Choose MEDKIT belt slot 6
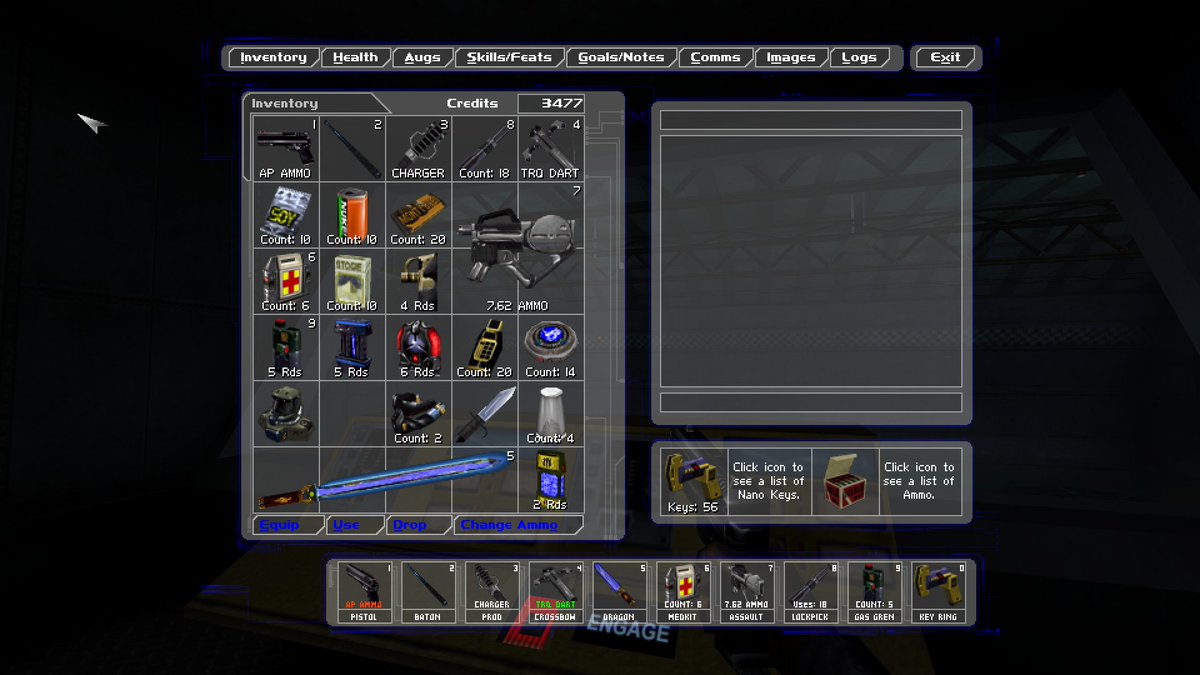 click(682, 592)
